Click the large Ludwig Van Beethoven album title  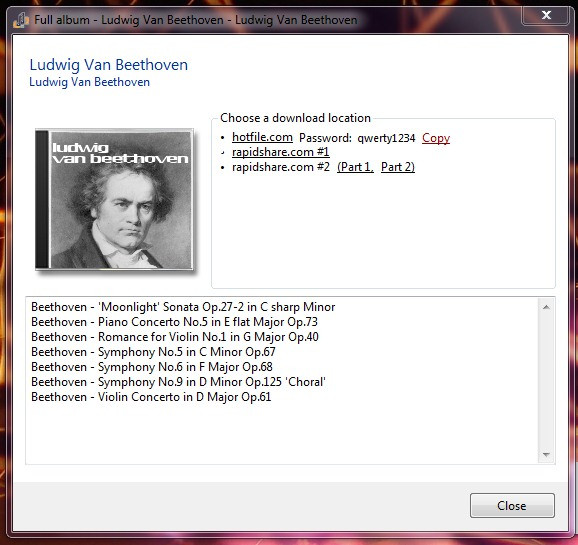coord(109,65)
